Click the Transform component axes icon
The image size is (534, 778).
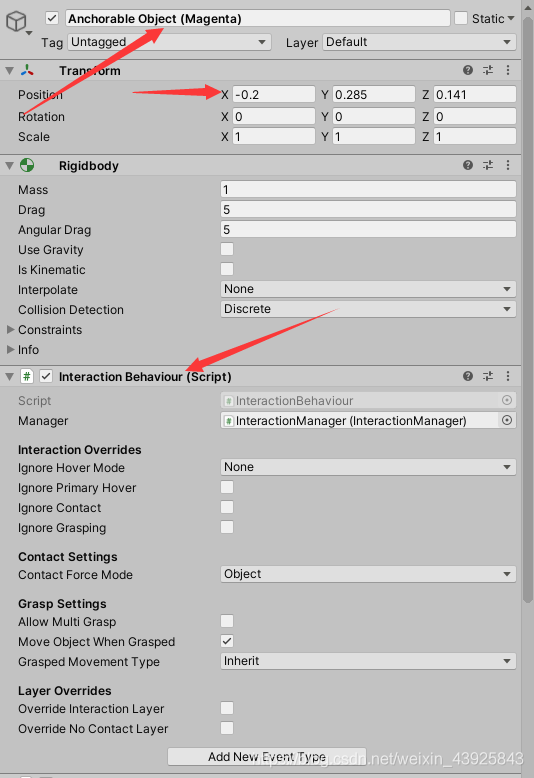pos(27,70)
